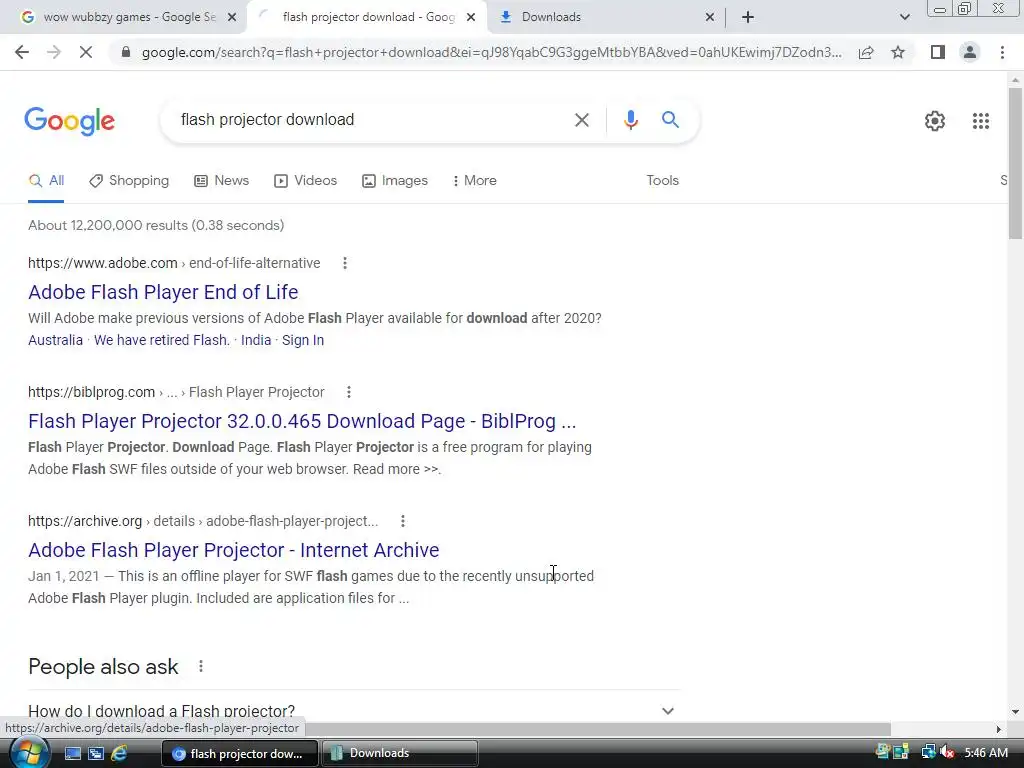Open the India sitelink
Image resolution: width=1024 pixels, height=768 pixels.
point(256,340)
